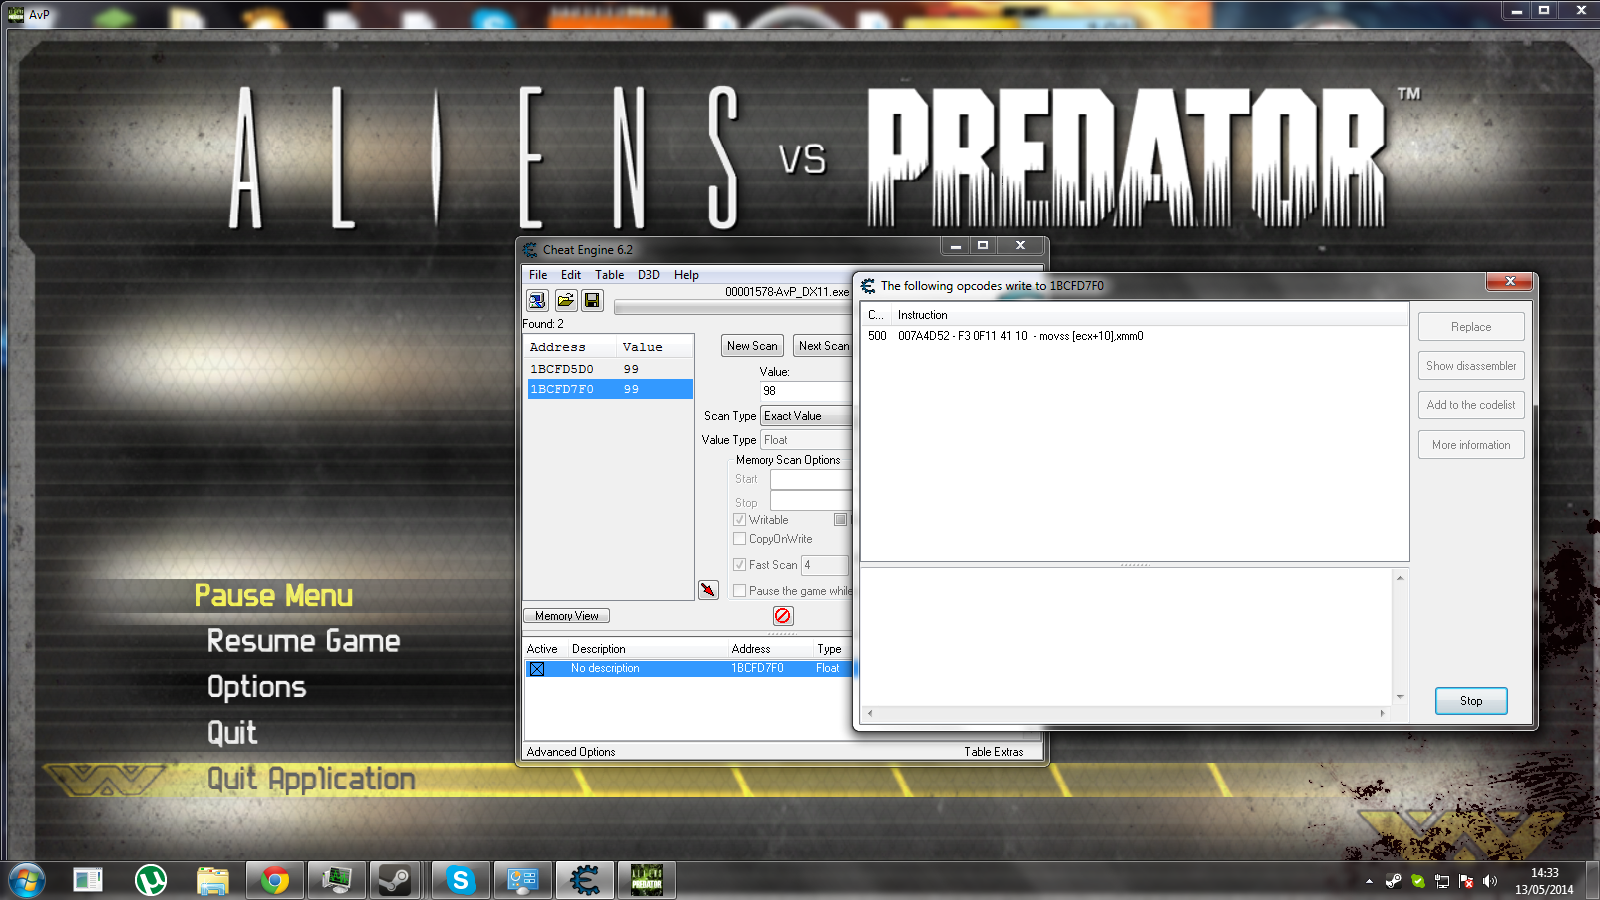
Task: Open the Value Type dropdown
Action: tap(806, 440)
